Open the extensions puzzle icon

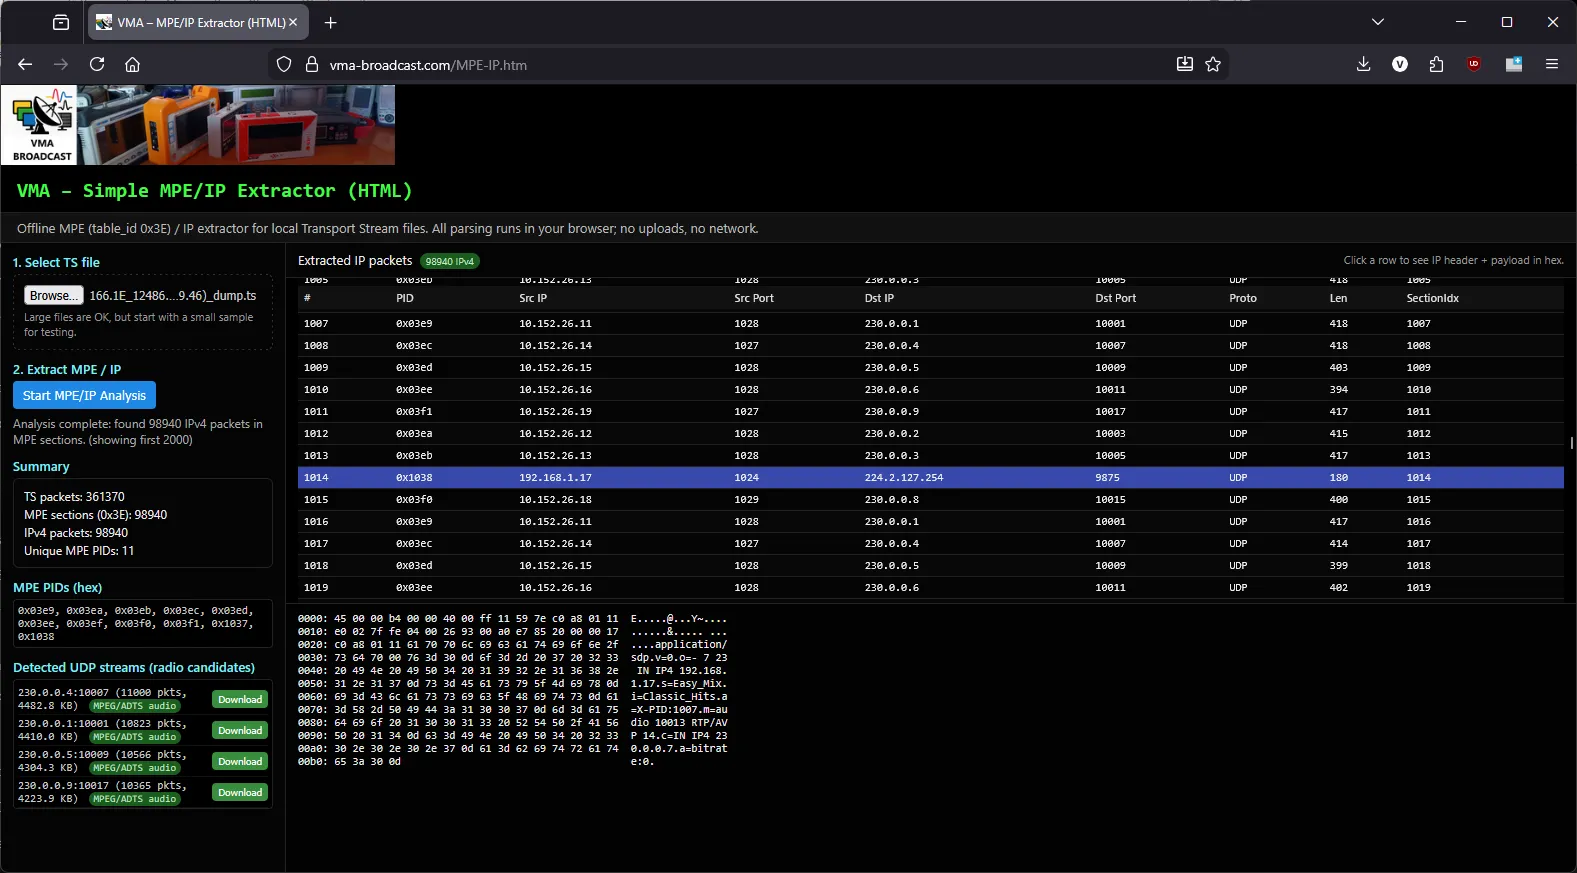tap(1436, 64)
